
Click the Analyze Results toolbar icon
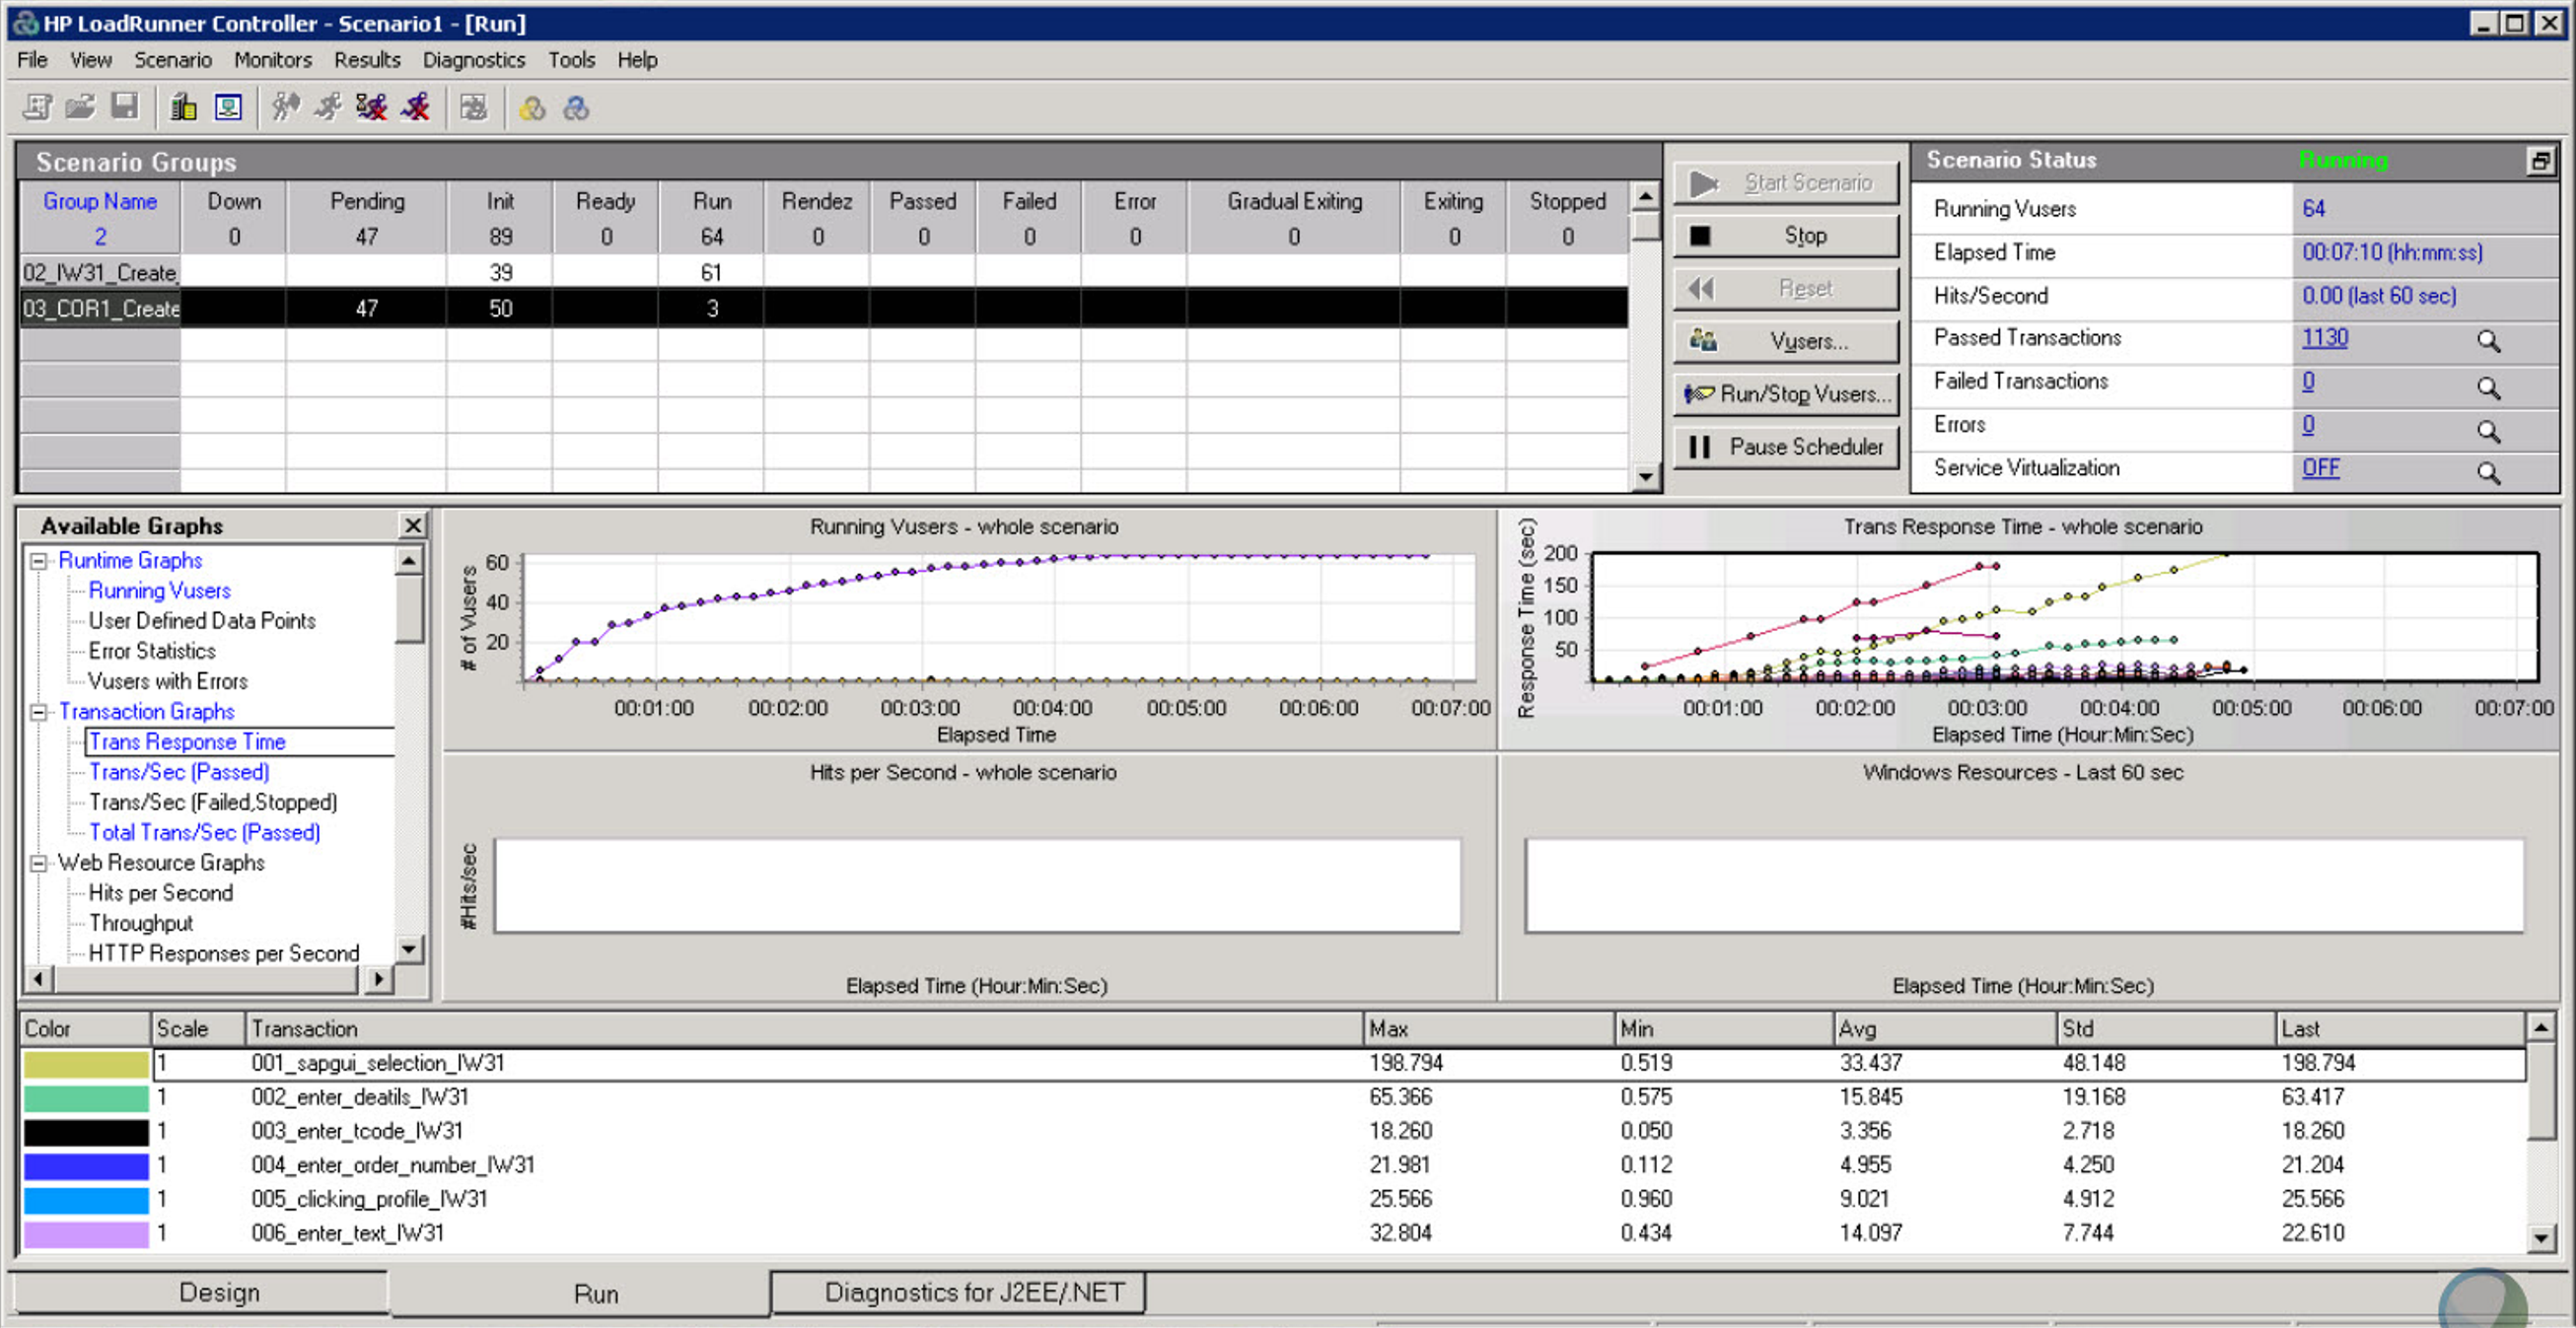click(473, 107)
